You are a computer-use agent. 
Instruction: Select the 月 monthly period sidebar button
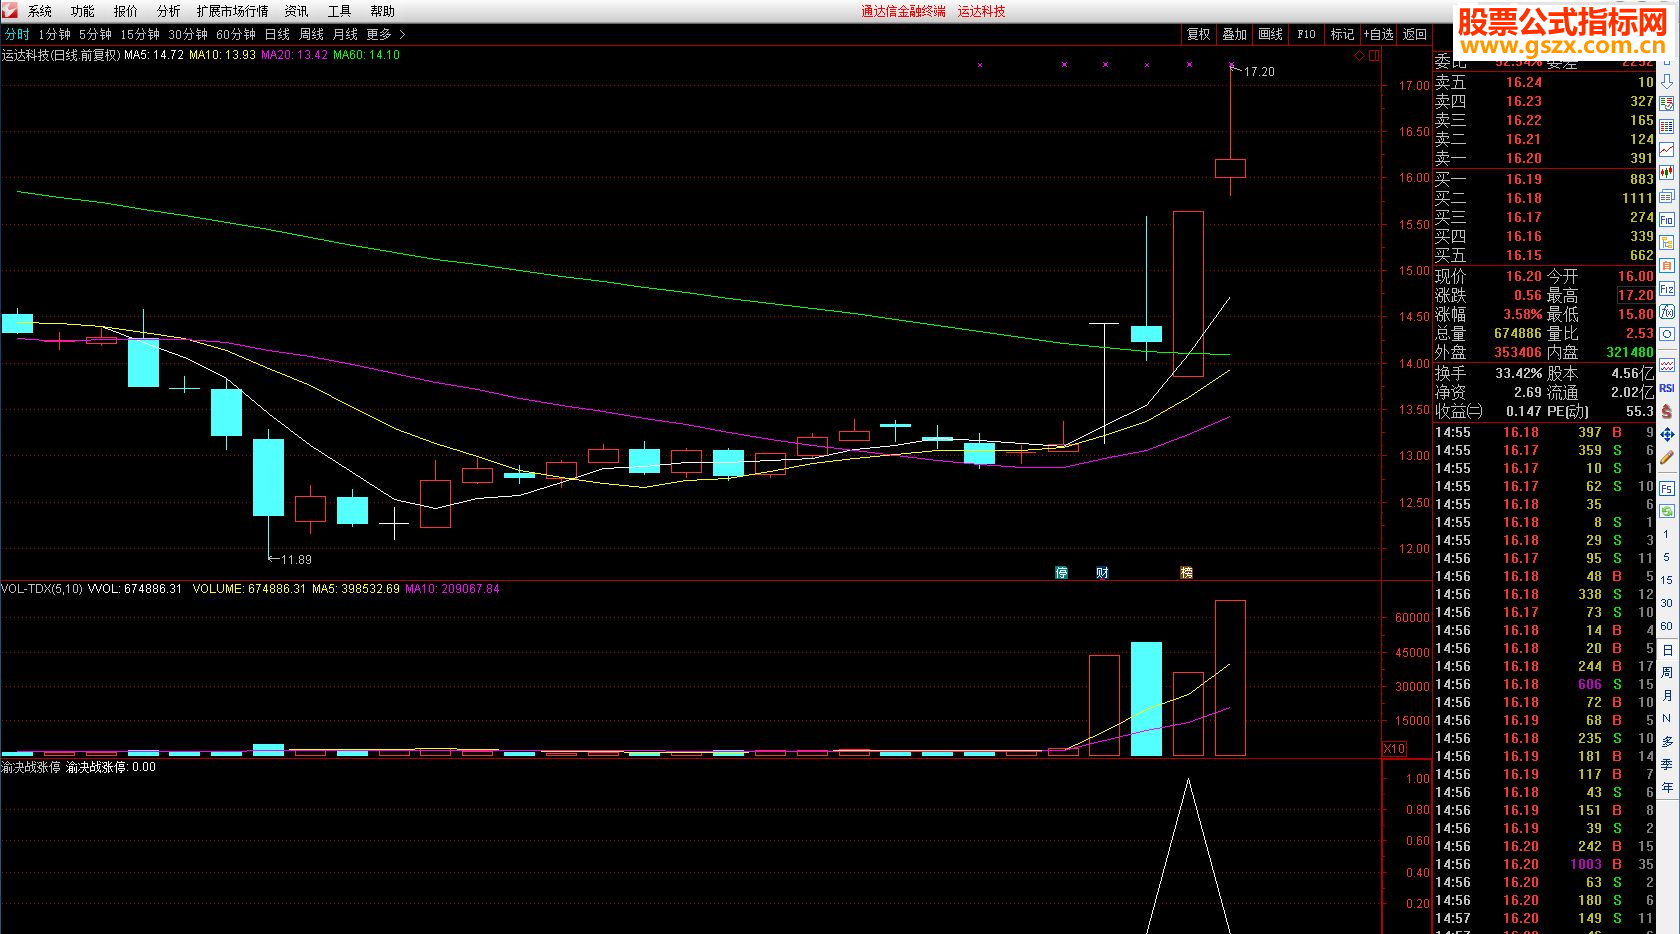1667,695
